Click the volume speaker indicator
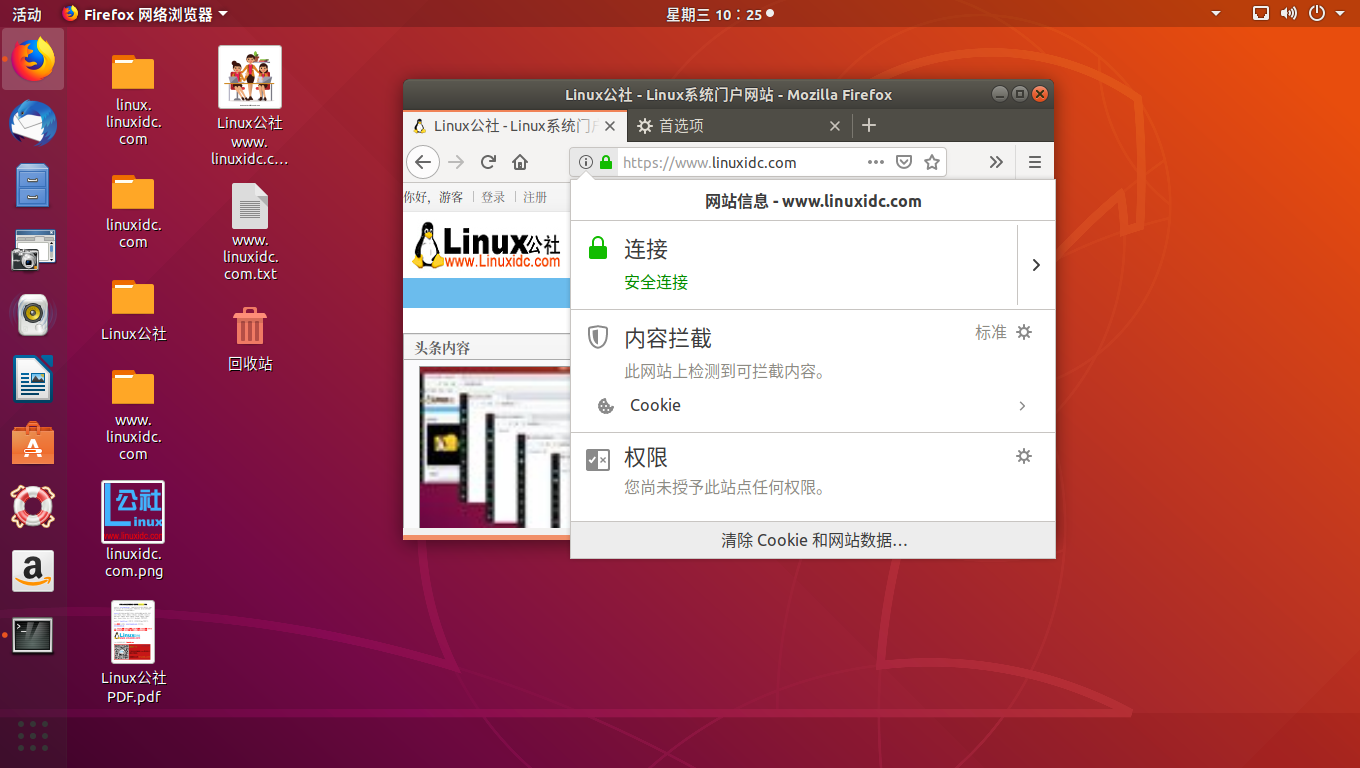The width and height of the screenshot is (1360, 768). point(1289,14)
